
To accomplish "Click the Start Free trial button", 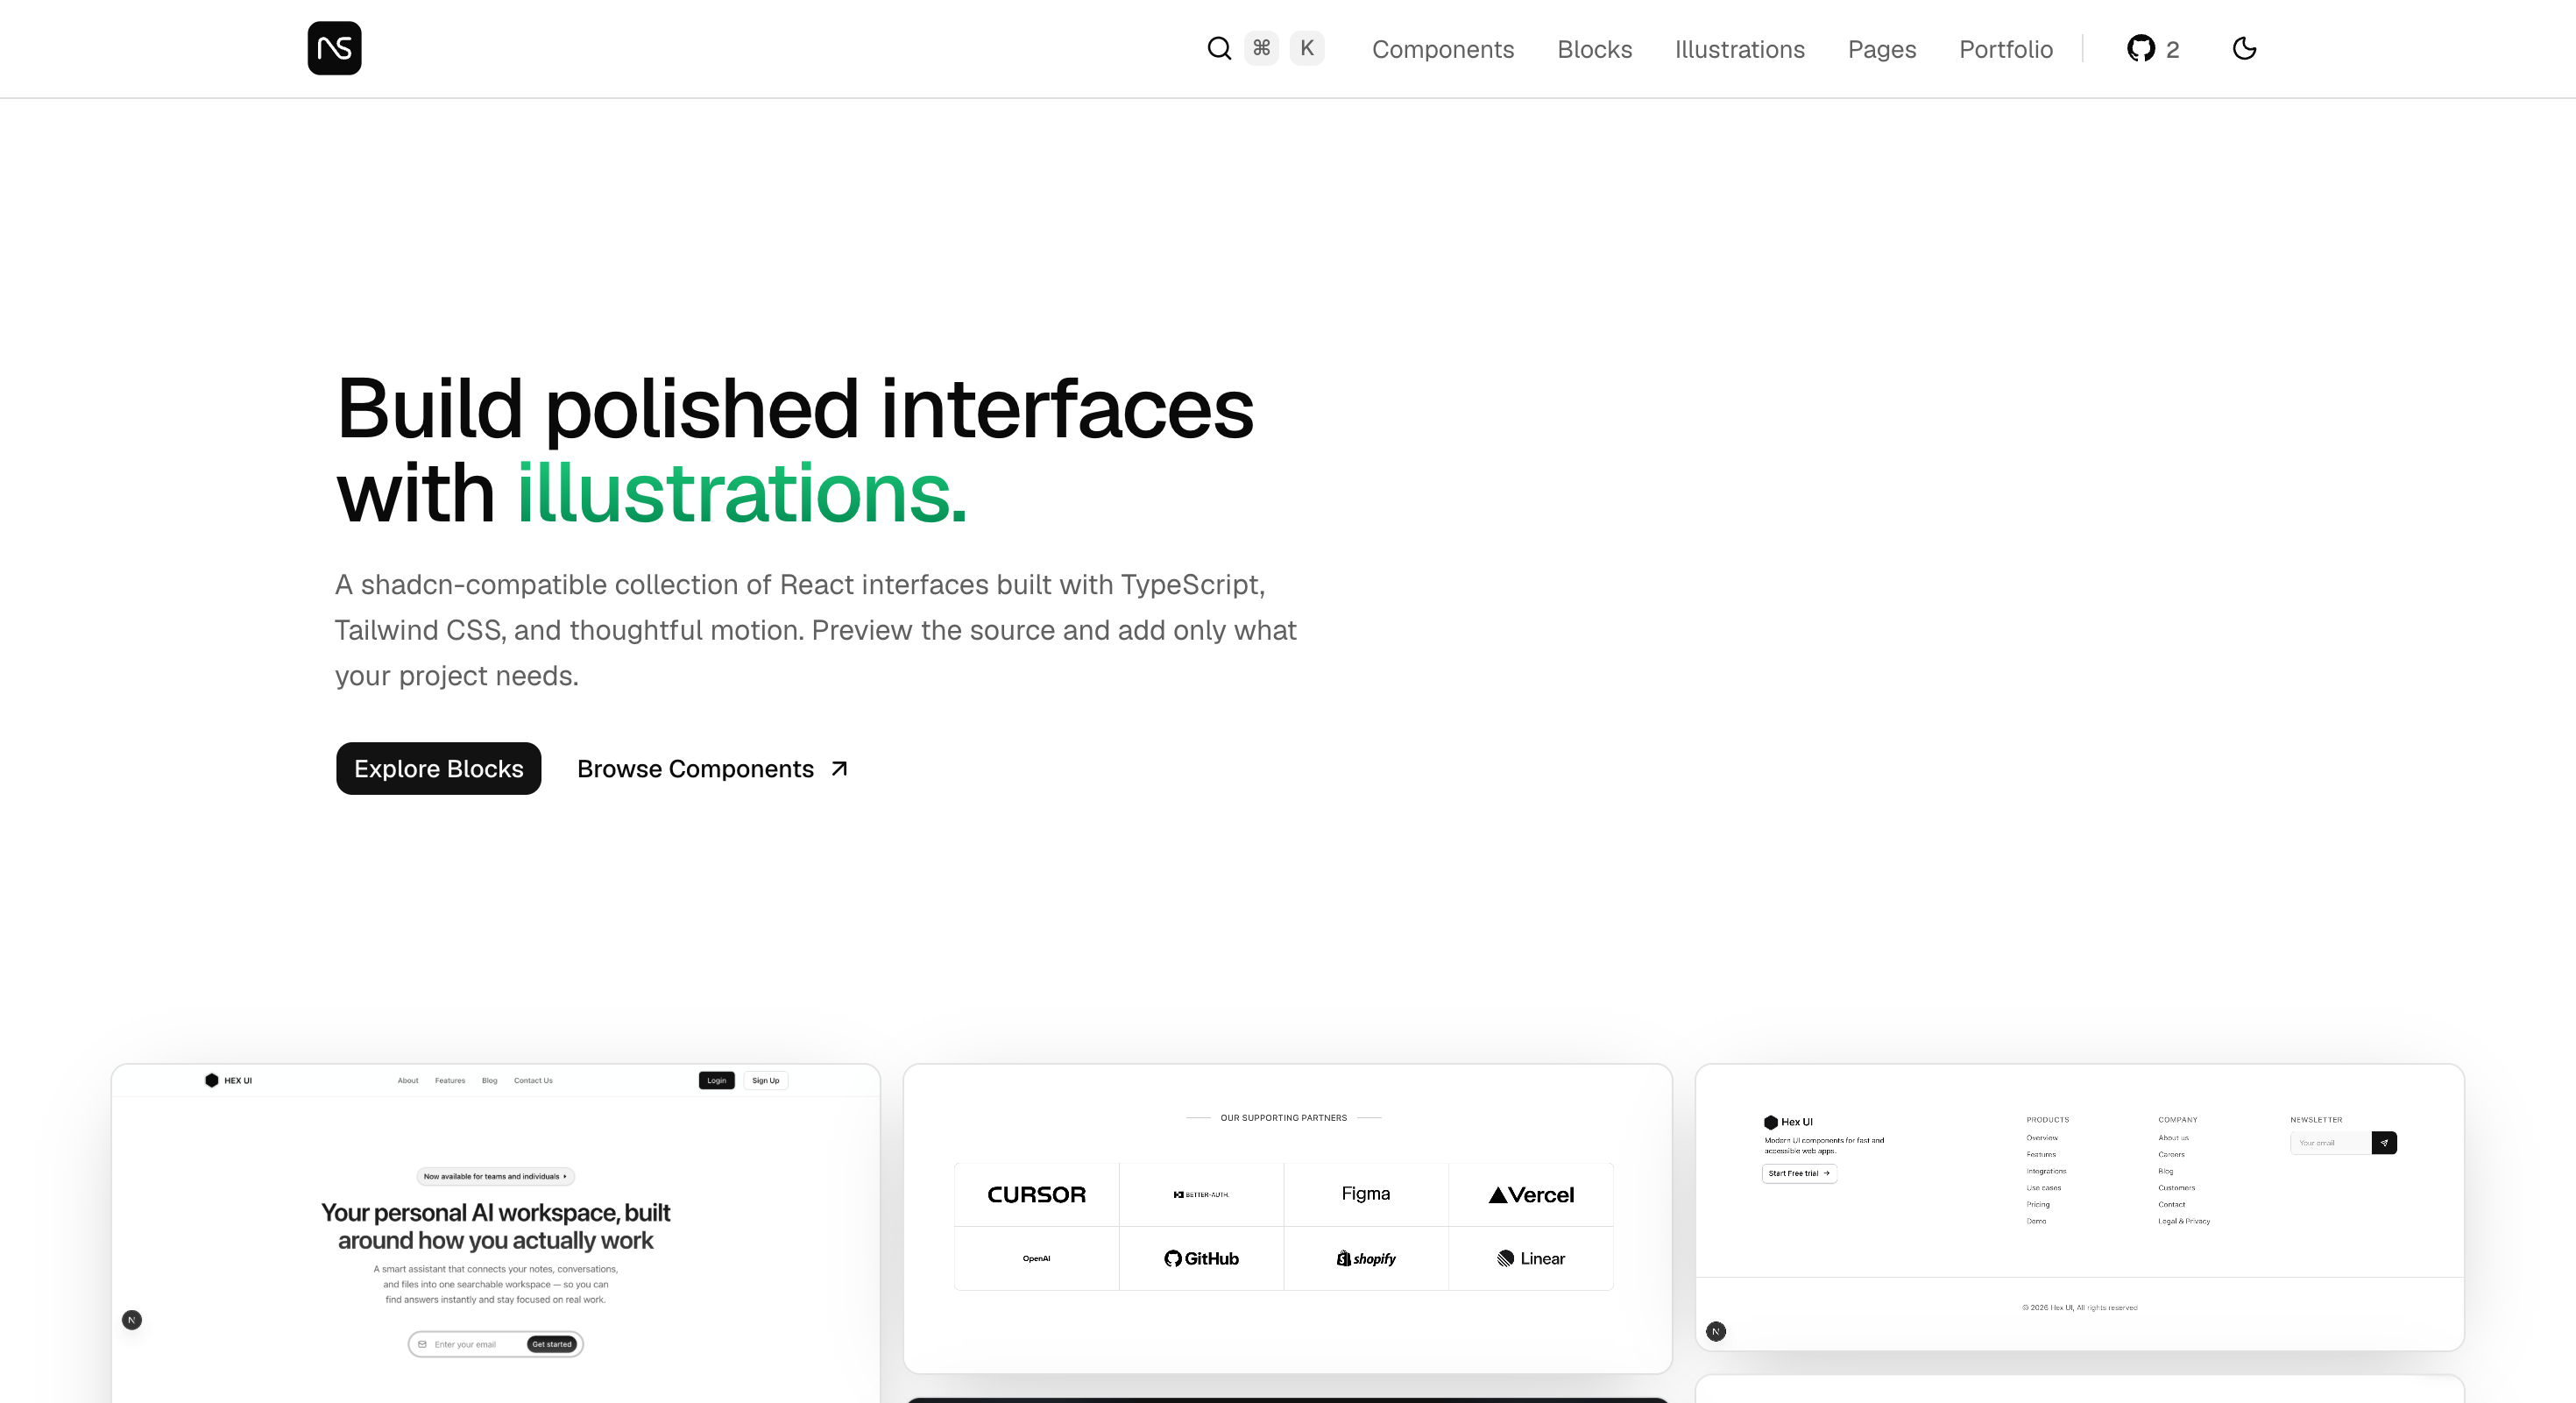I will point(1799,1173).
